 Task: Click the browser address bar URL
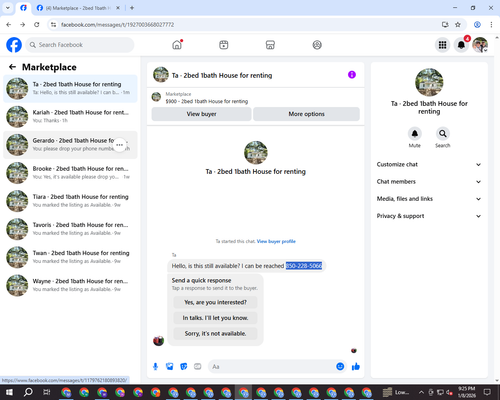pyautogui.click(x=117, y=24)
